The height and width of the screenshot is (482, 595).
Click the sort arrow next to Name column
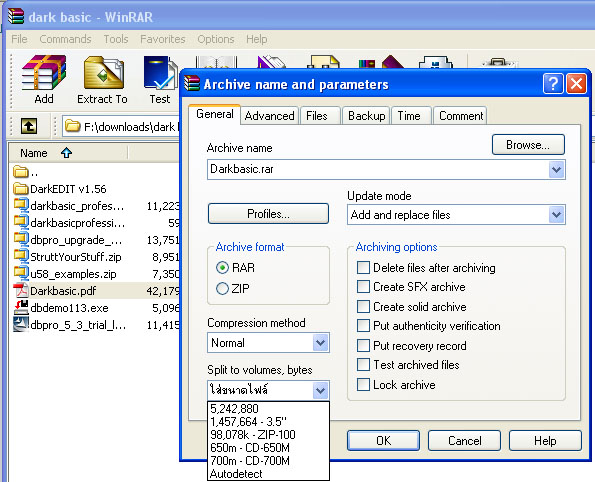click(x=66, y=153)
